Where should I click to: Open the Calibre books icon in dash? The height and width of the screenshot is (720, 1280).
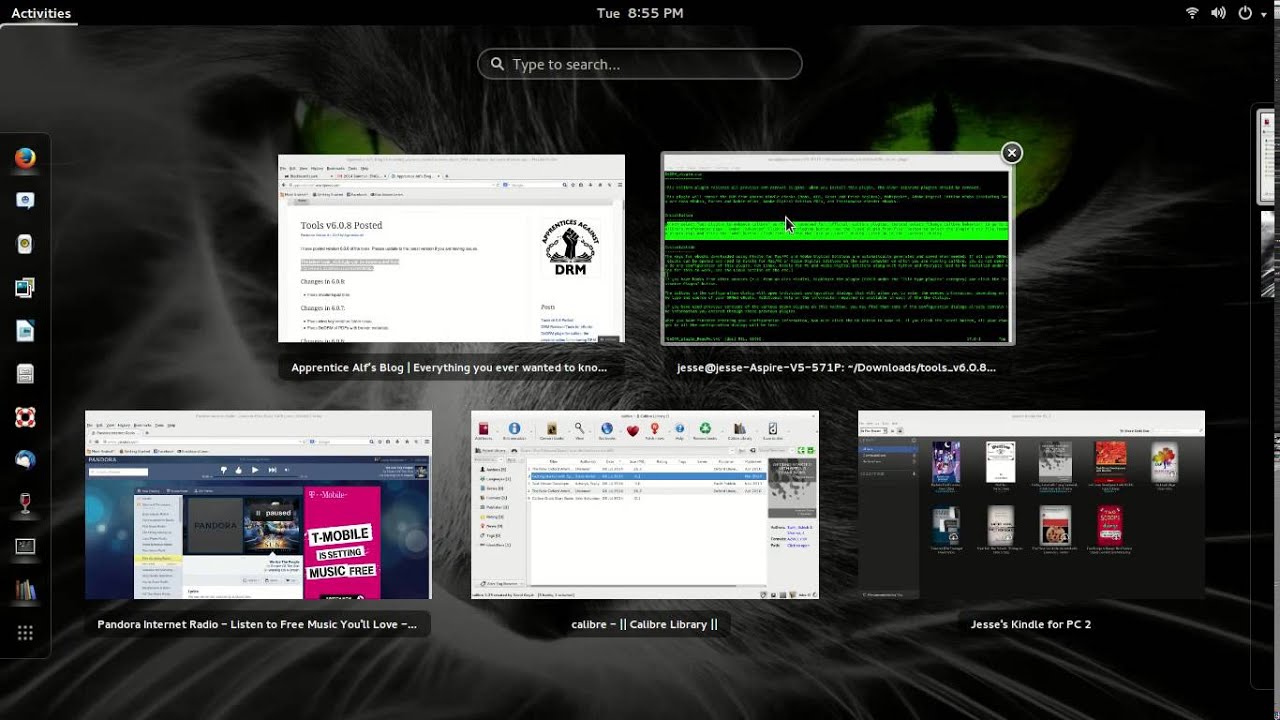(25, 589)
